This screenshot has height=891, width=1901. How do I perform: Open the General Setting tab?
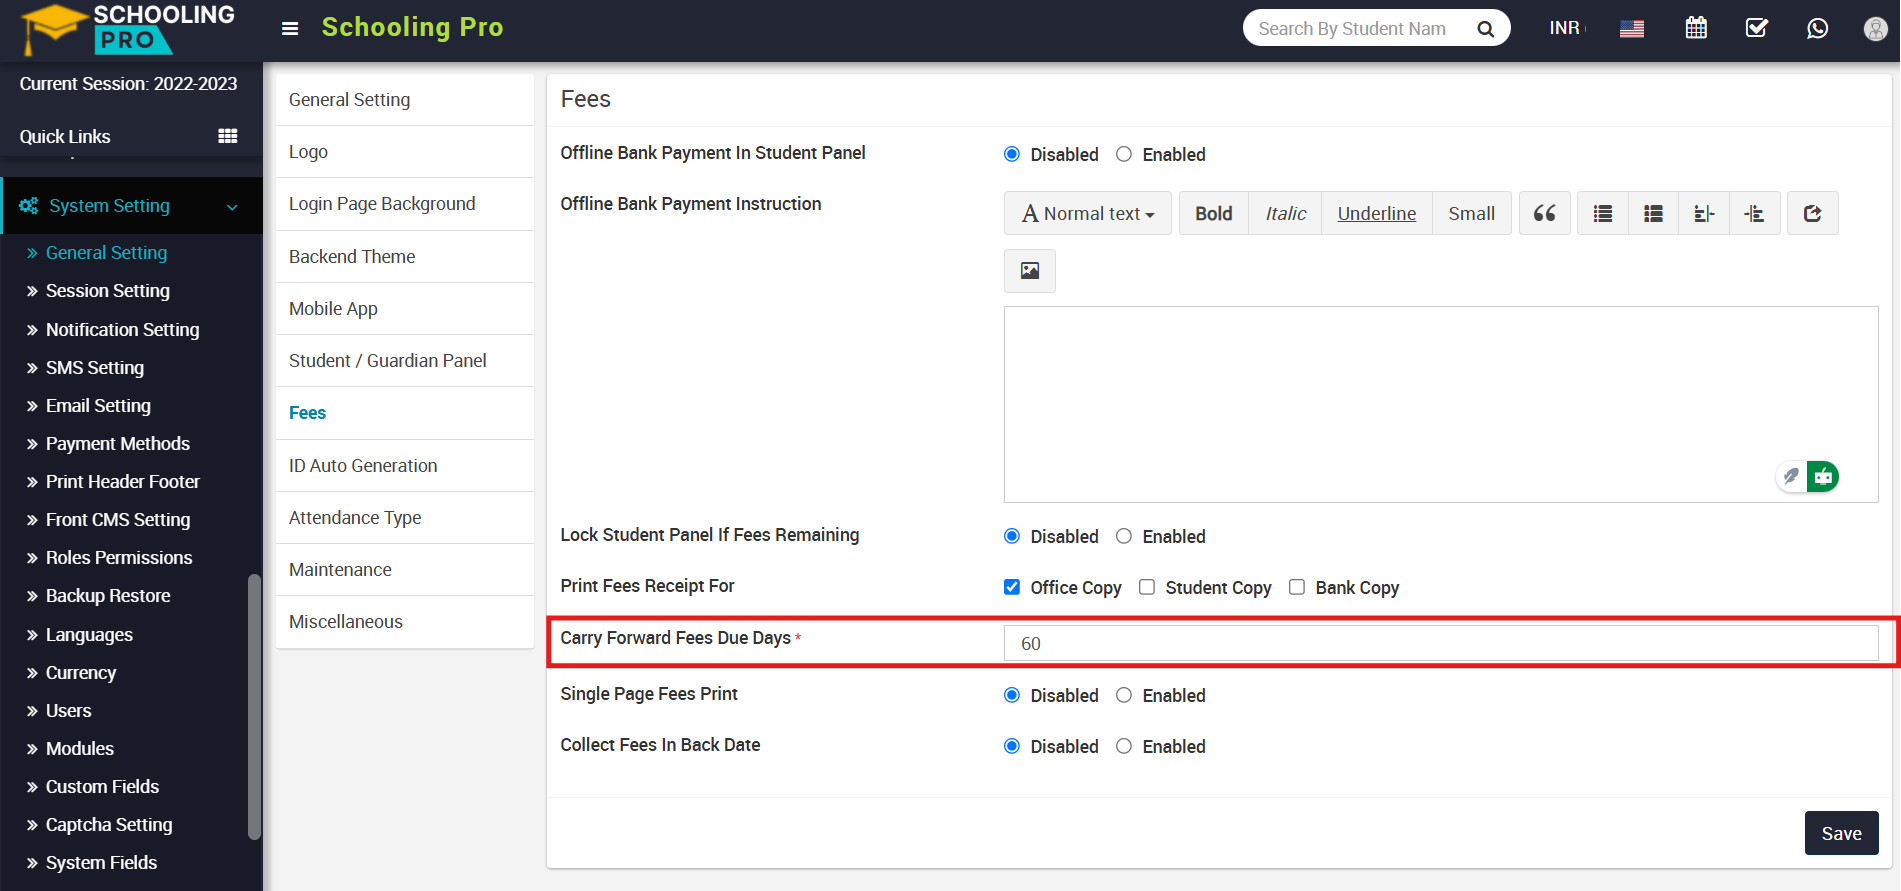pos(404,100)
